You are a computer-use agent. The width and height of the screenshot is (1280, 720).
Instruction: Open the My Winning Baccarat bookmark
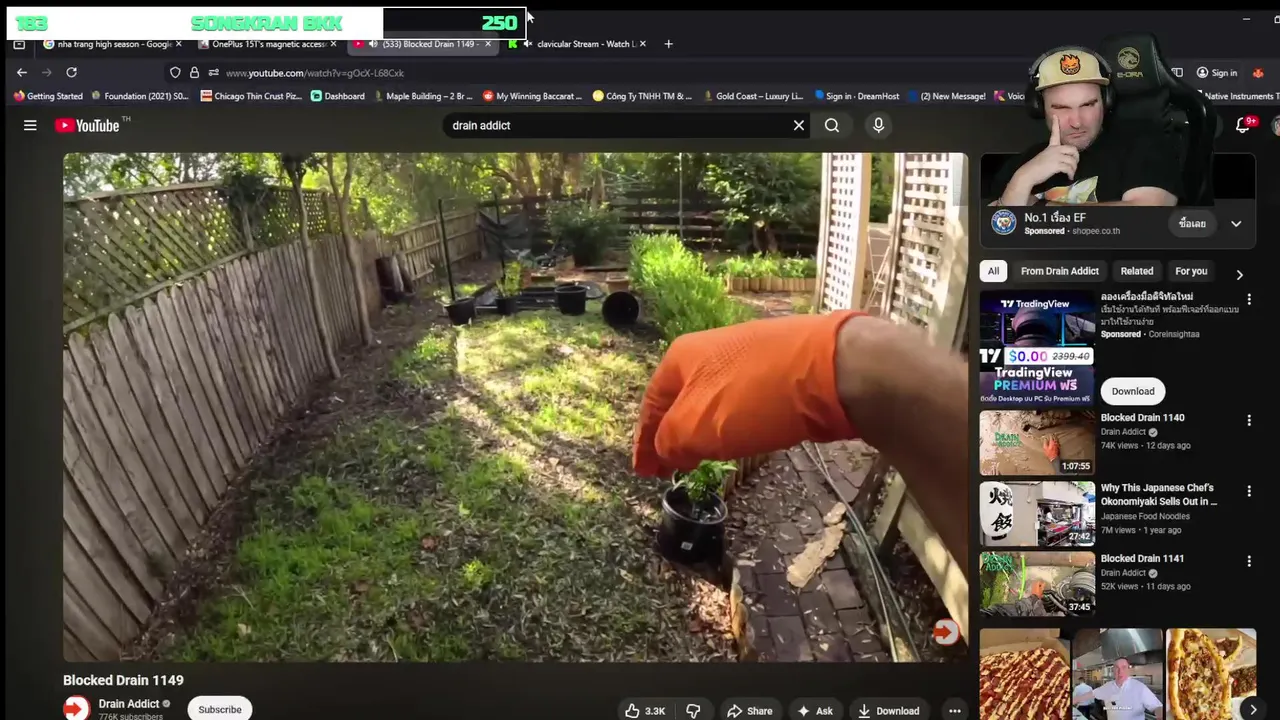pyautogui.click(x=532, y=96)
